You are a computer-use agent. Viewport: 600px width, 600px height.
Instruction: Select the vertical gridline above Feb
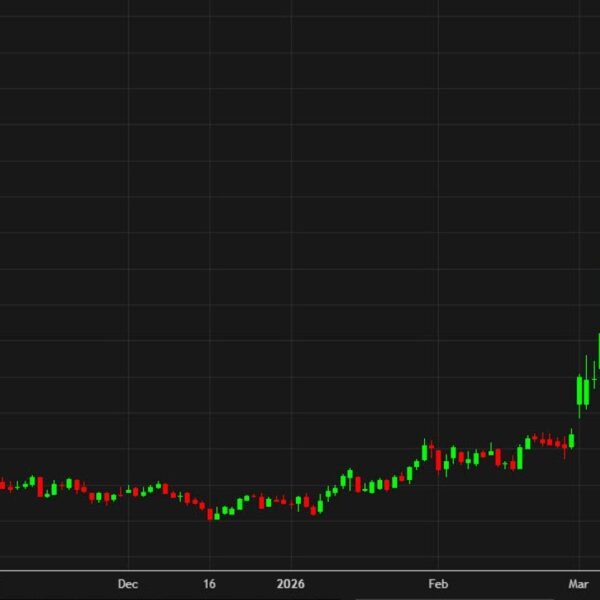click(436, 250)
